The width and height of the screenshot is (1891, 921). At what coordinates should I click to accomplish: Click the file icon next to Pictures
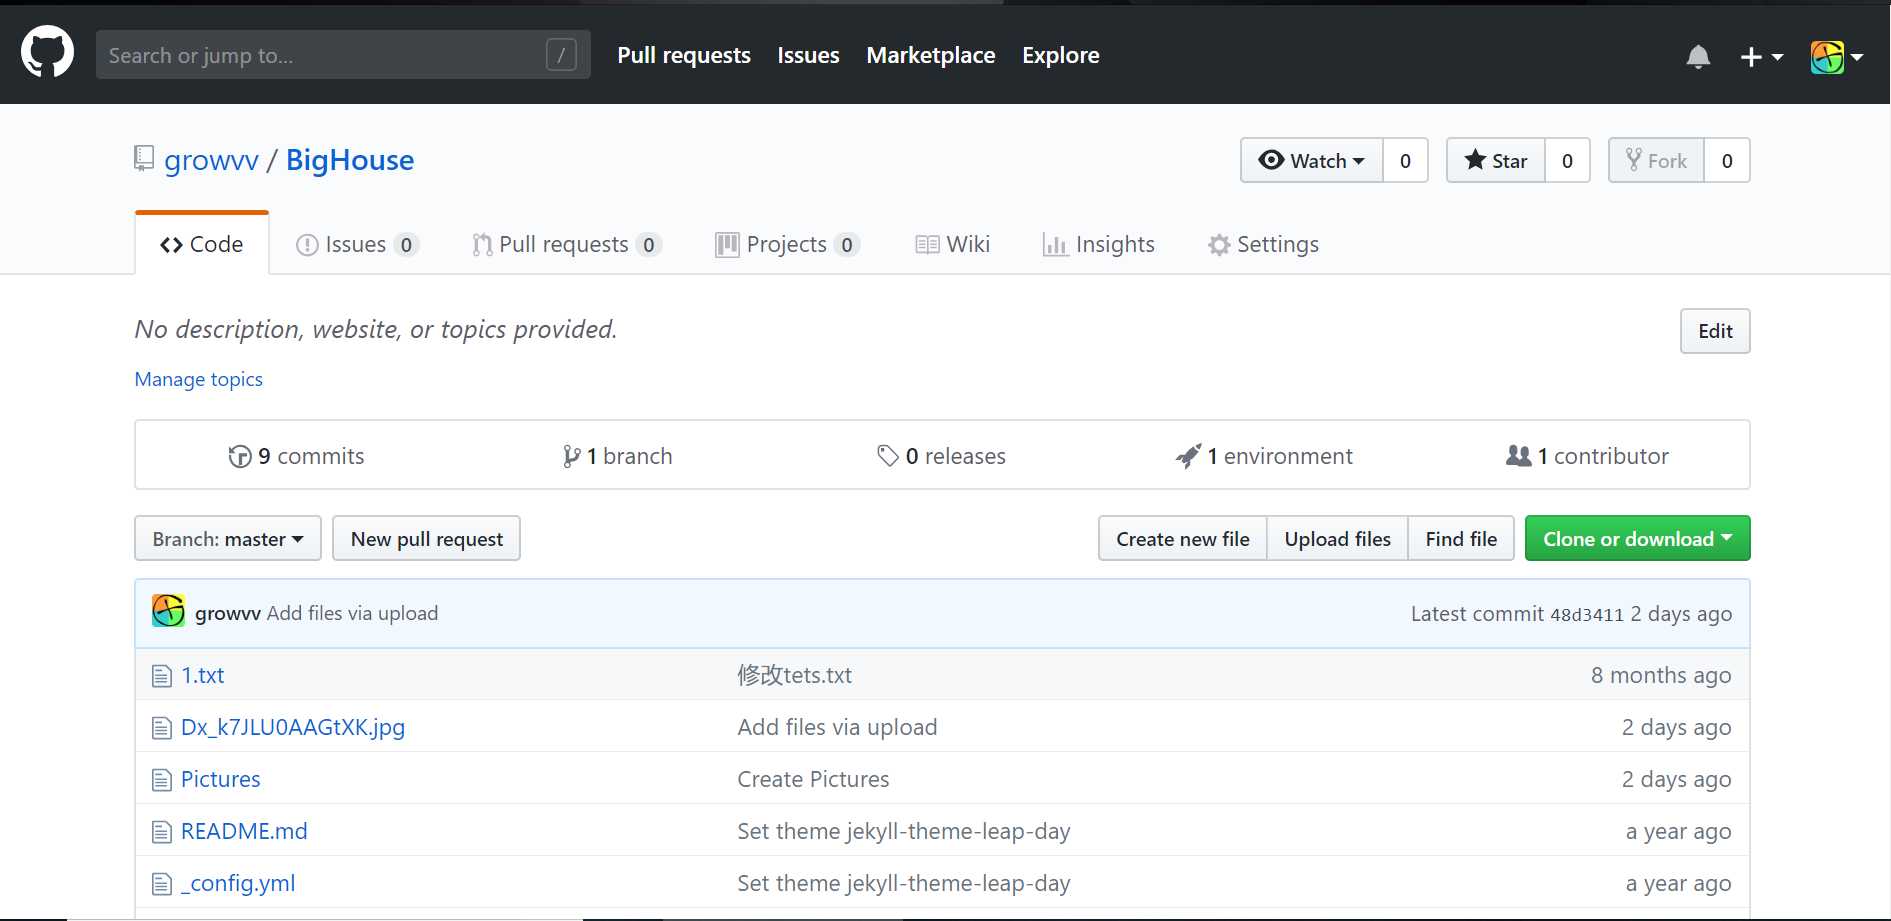click(162, 780)
